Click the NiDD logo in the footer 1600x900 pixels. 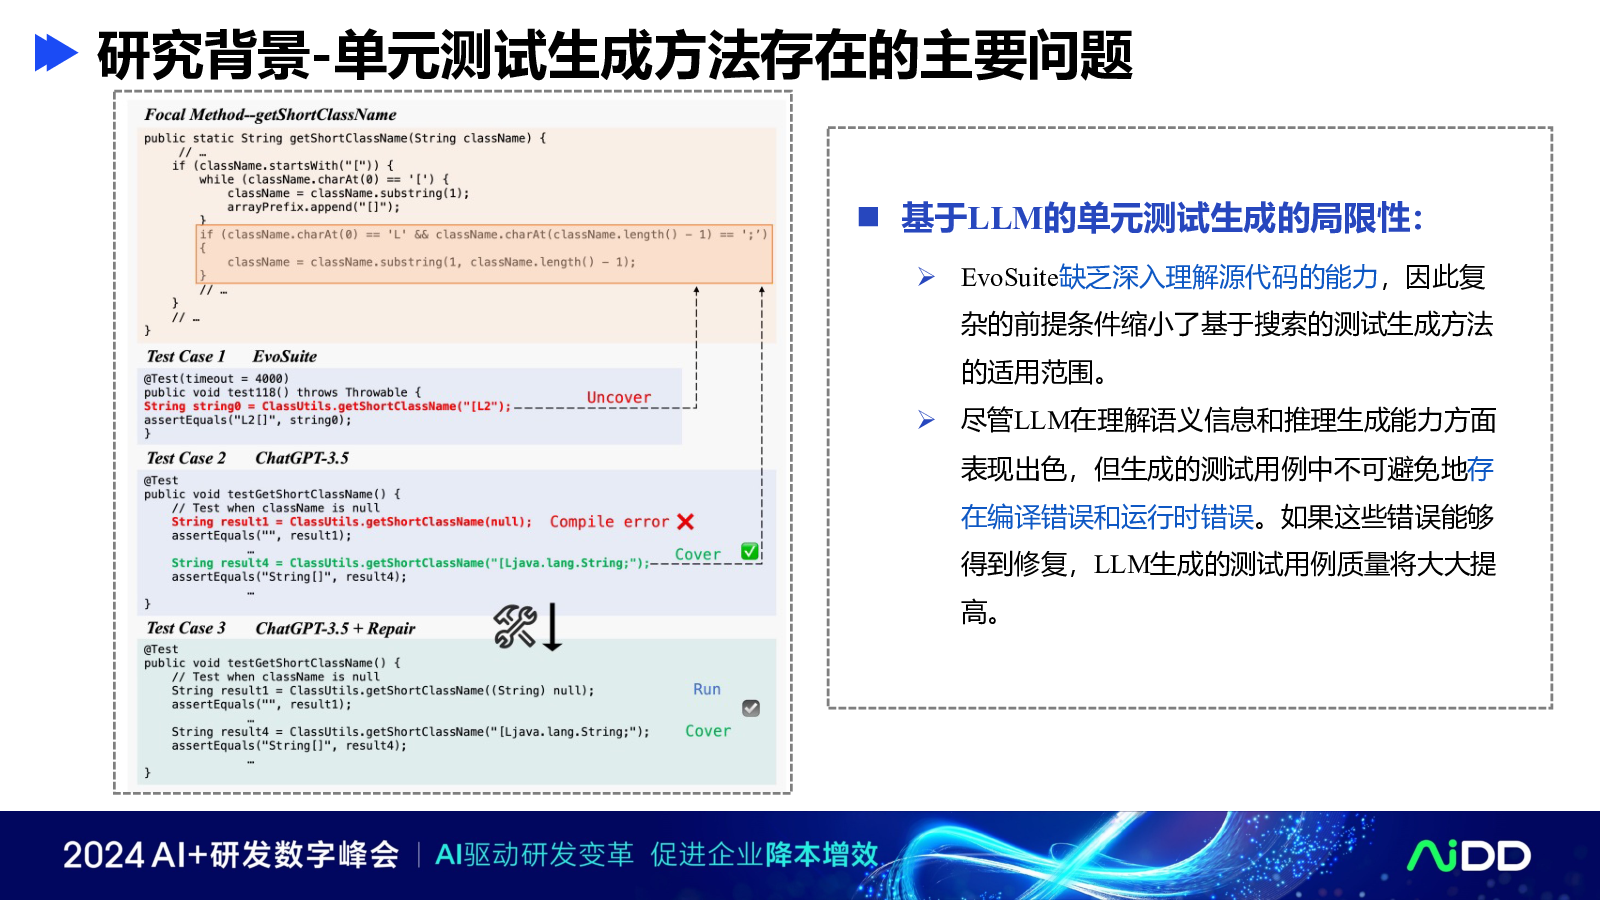pyautogui.click(x=1469, y=855)
